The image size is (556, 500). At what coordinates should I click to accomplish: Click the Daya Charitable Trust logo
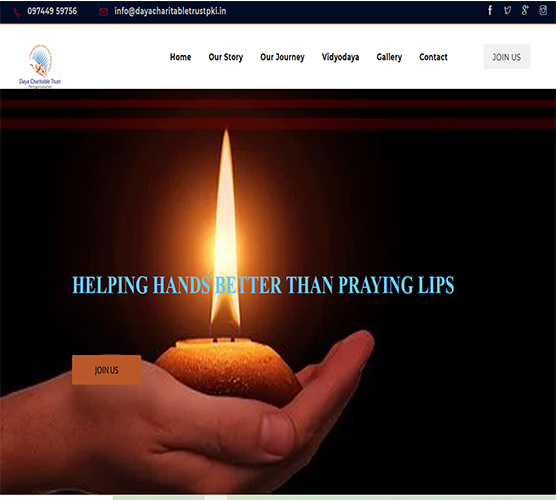(40, 66)
